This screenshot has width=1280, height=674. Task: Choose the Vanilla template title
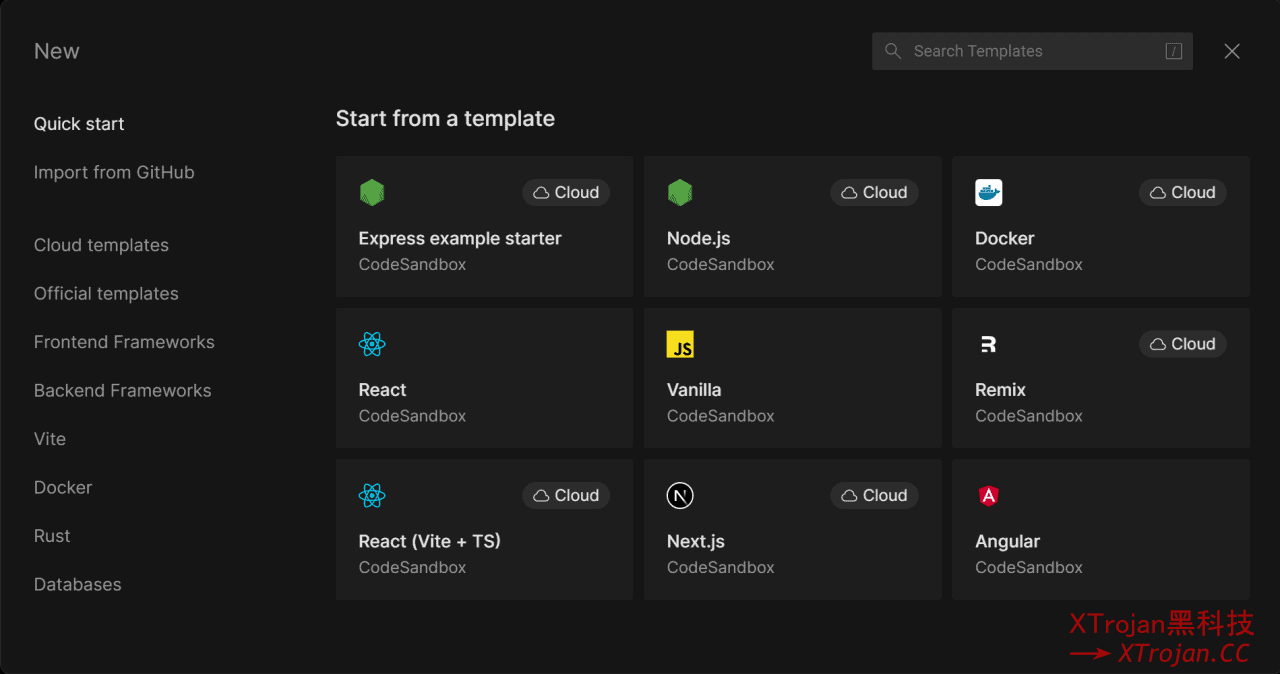[694, 390]
